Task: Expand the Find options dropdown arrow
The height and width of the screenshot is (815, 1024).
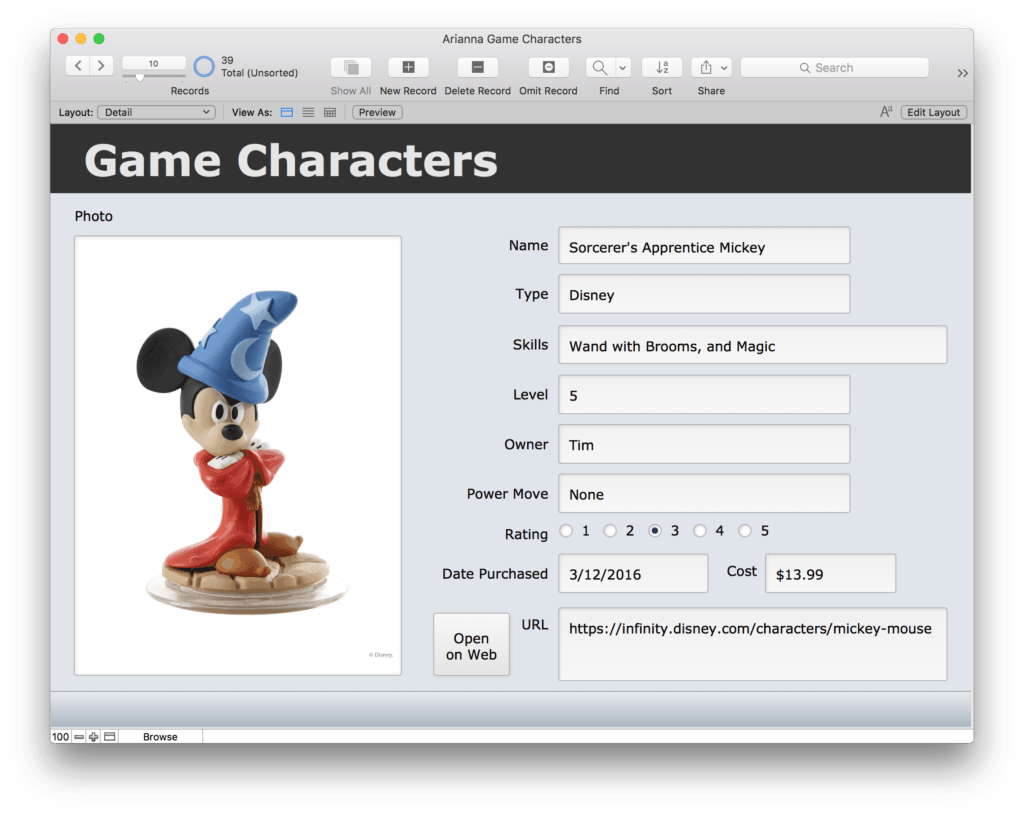Action: pyautogui.click(x=622, y=67)
